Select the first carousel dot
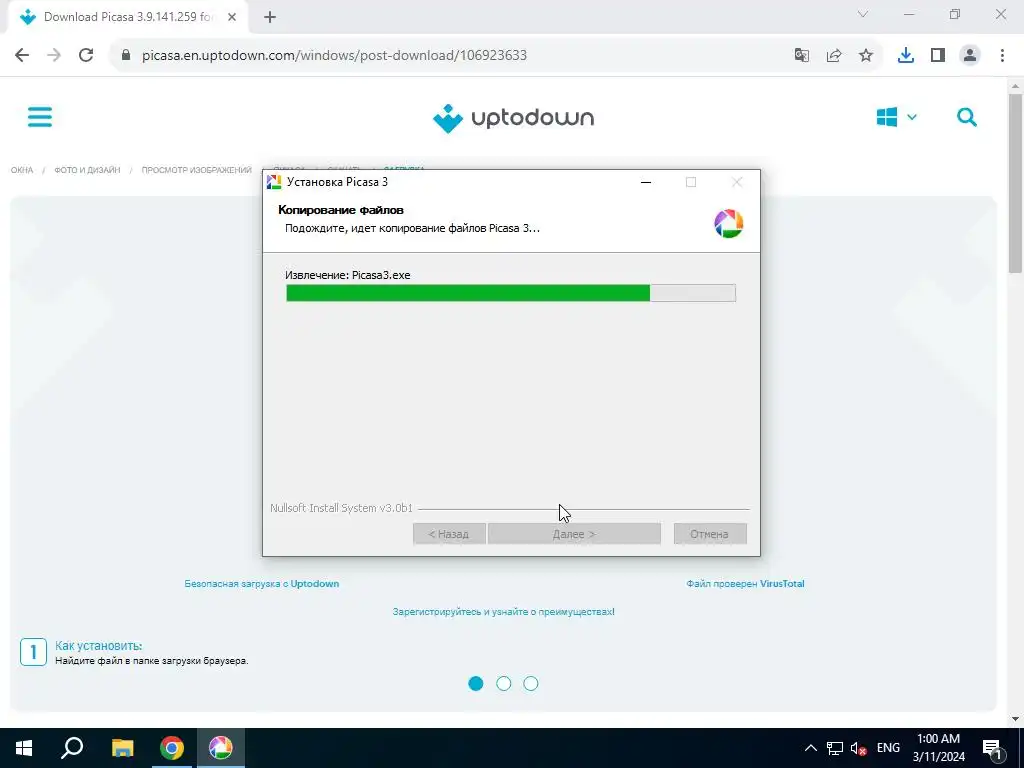 point(476,683)
